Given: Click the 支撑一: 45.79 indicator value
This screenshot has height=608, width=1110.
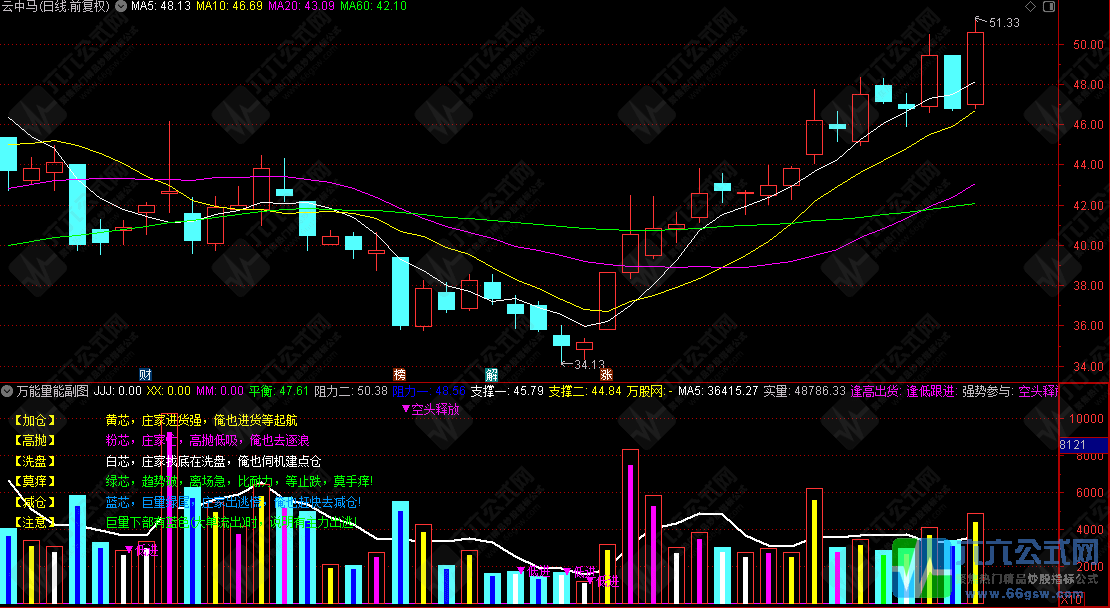Looking at the screenshot, I should tap(508, 391).
